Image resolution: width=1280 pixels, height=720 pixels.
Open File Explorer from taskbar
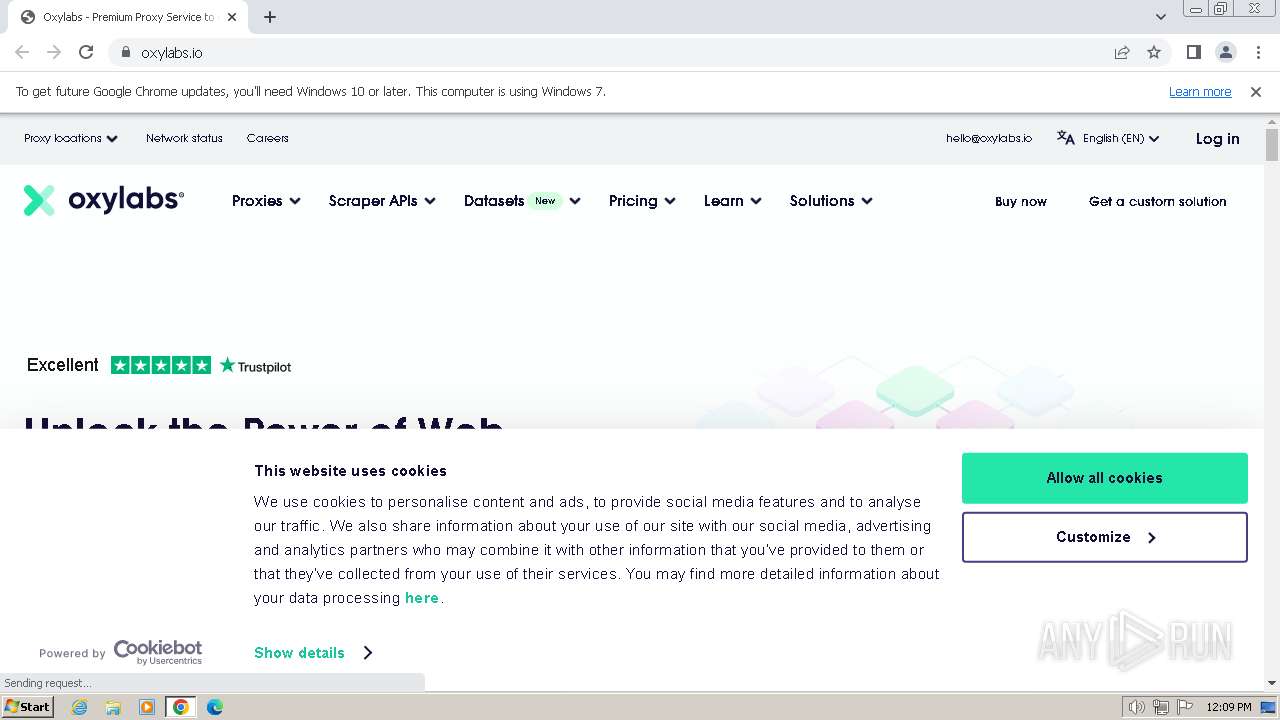pos(113,707)
